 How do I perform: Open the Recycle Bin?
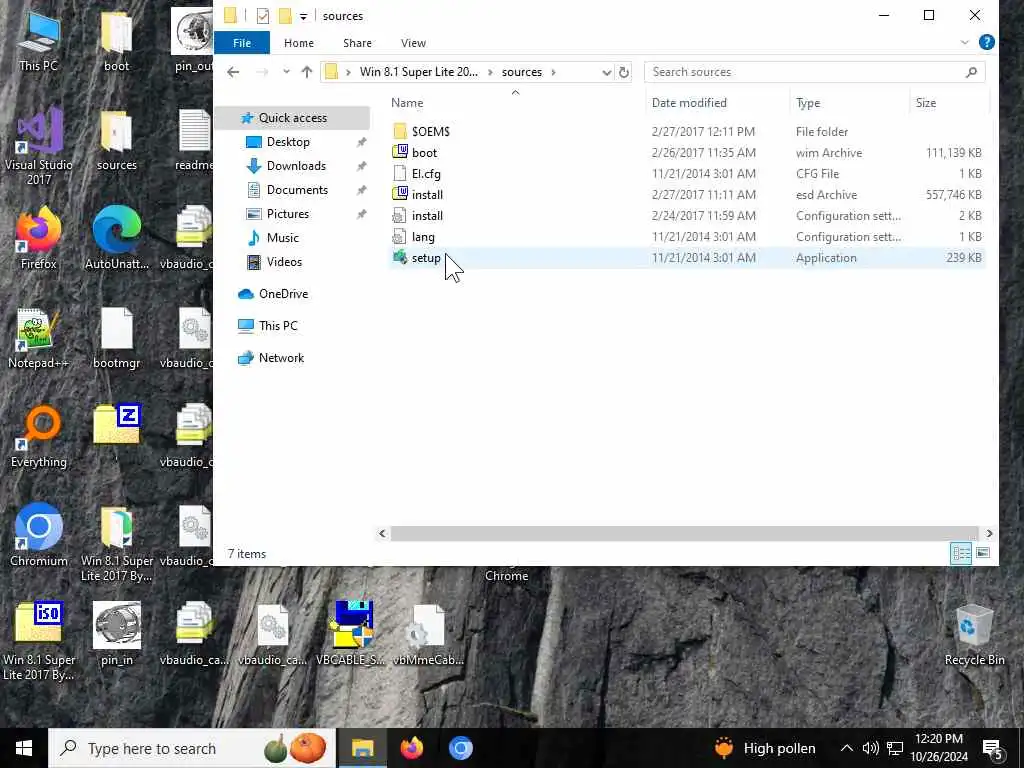(x=974, y=635)
